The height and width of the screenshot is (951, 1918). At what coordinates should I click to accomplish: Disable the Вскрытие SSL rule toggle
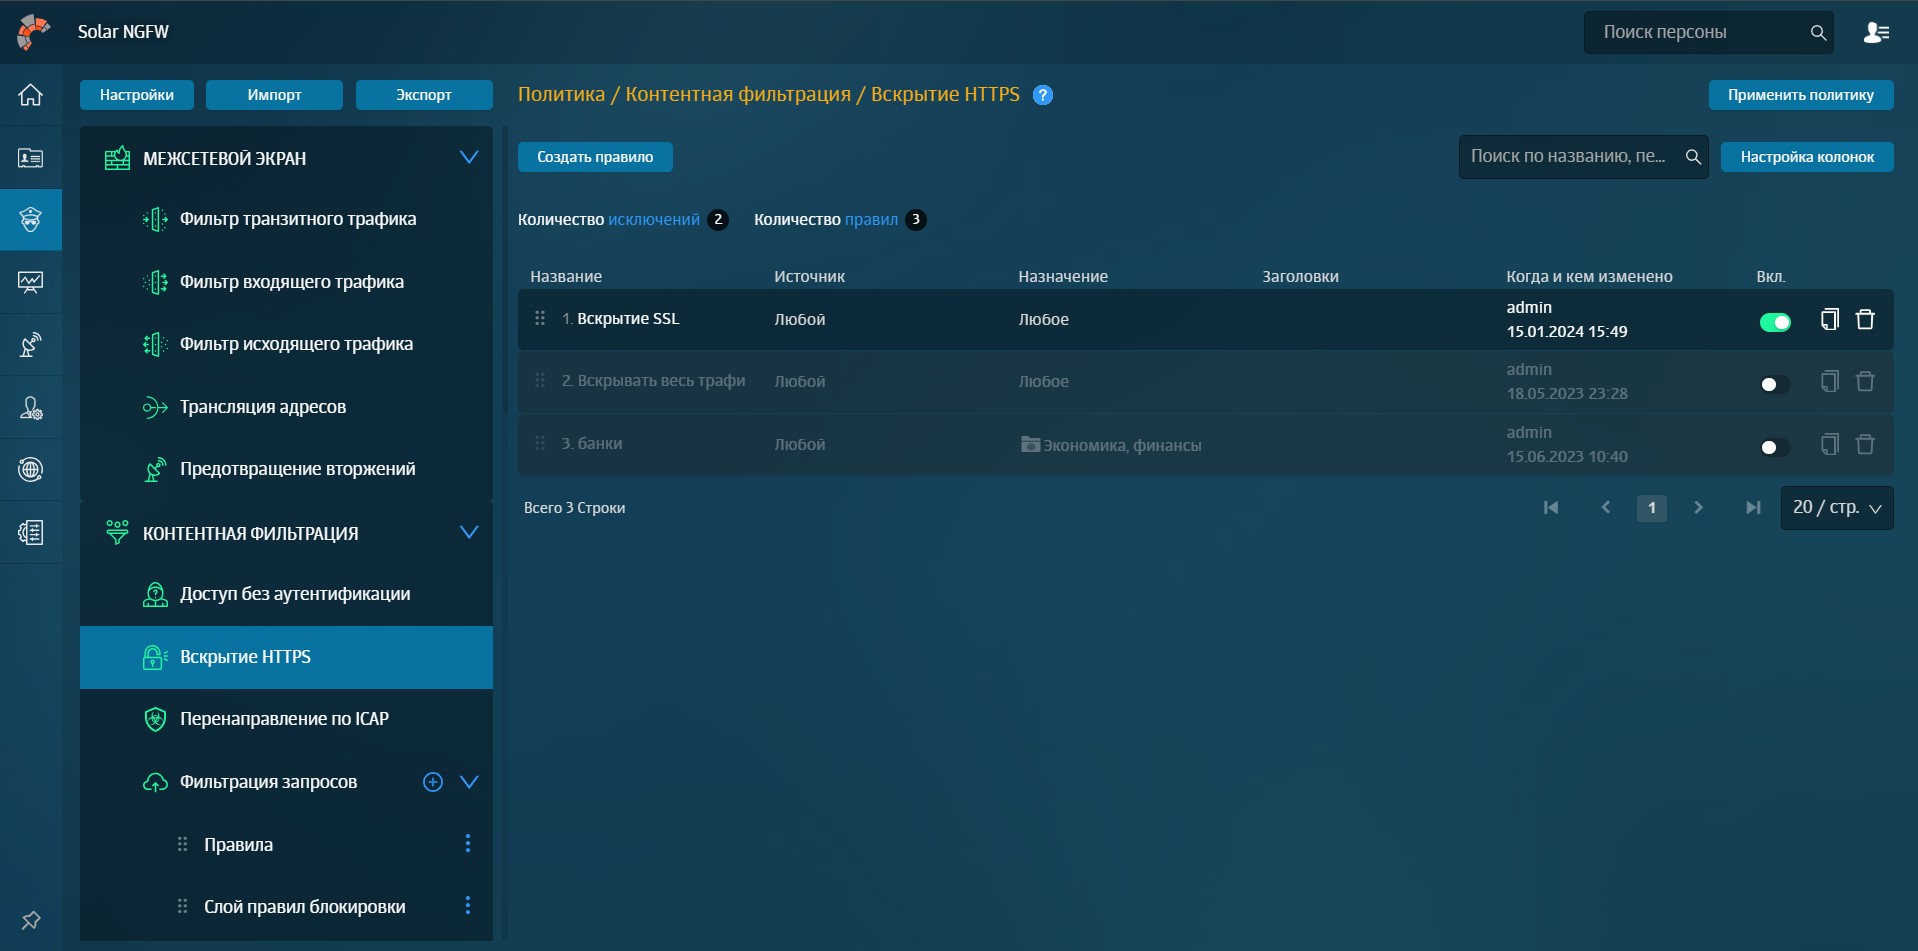(1775, 322)
